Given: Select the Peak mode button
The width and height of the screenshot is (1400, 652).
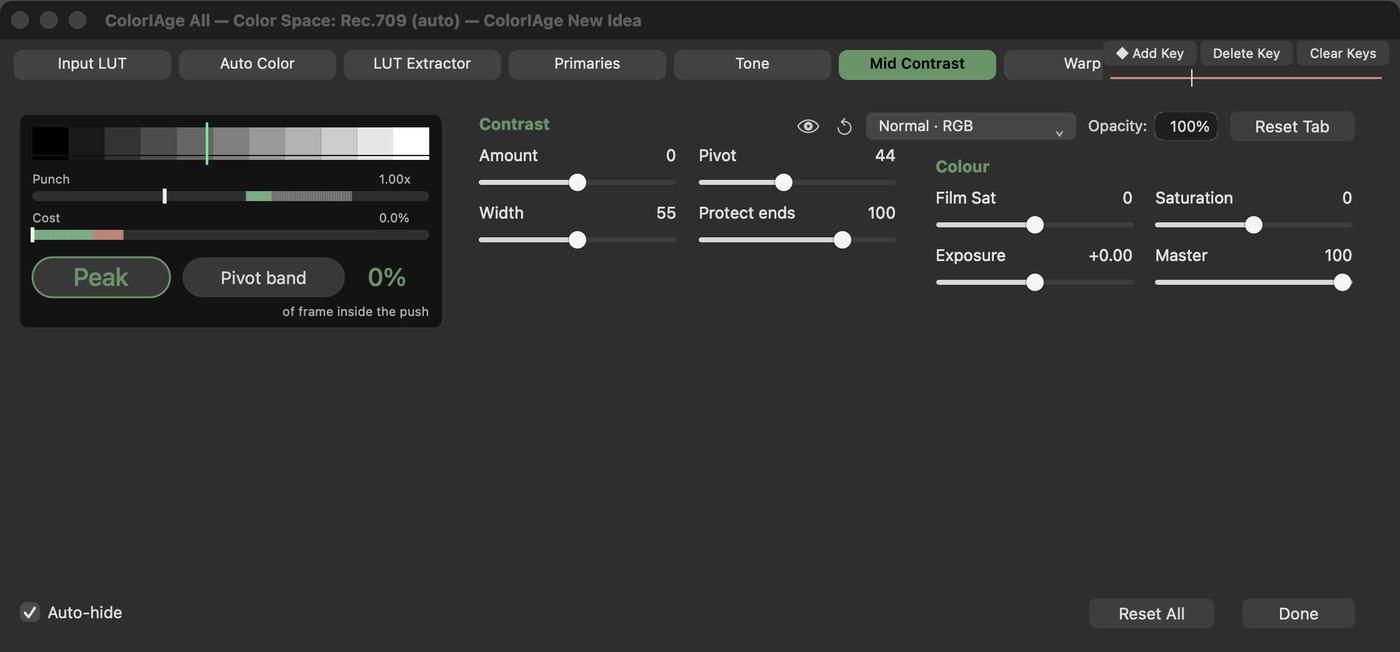Looking at the screenshot, I should point(101,277).
